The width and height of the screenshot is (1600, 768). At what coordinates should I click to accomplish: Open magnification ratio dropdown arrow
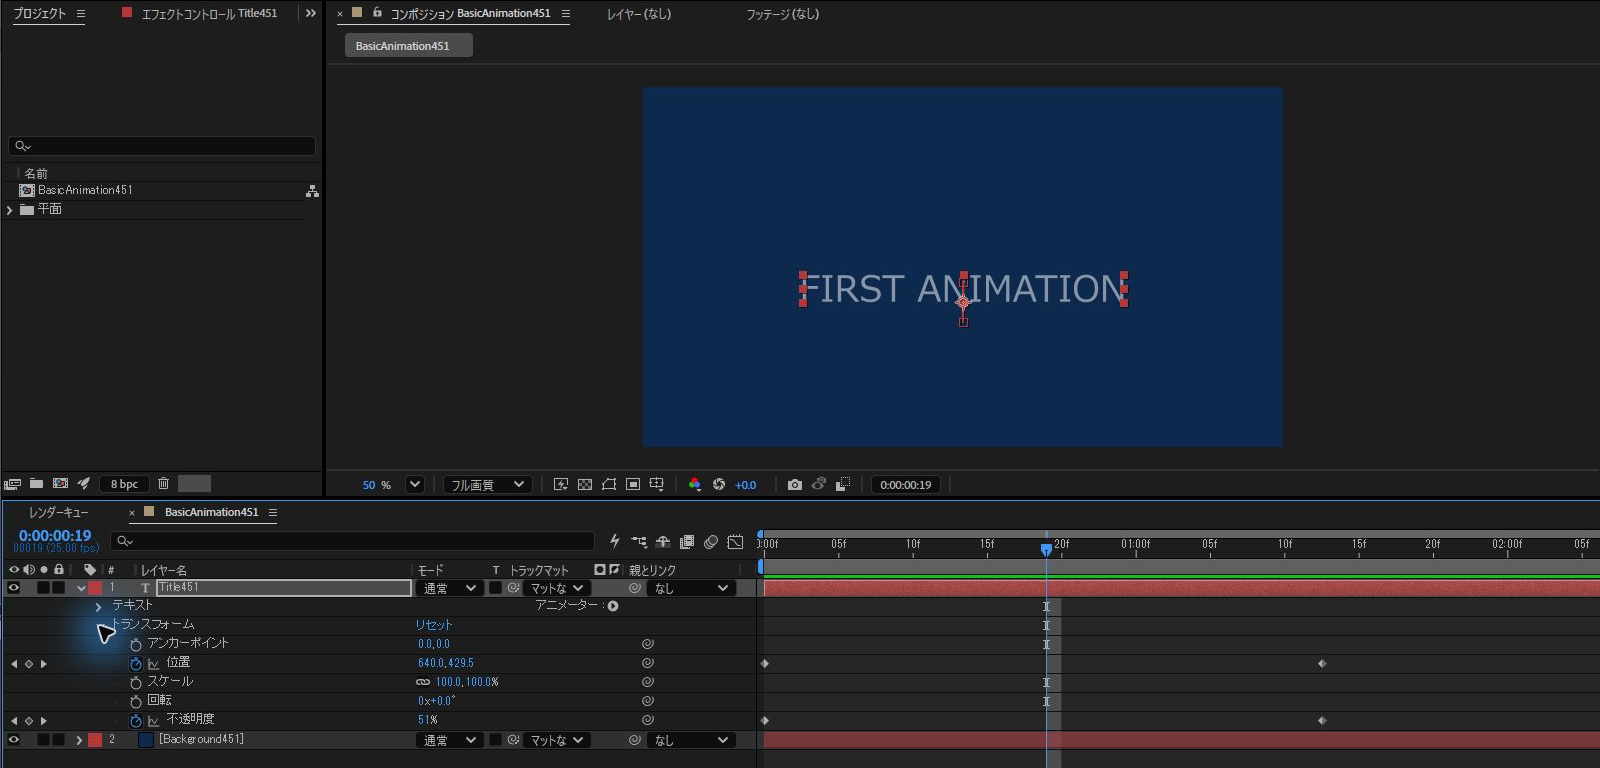coord(415,485)
